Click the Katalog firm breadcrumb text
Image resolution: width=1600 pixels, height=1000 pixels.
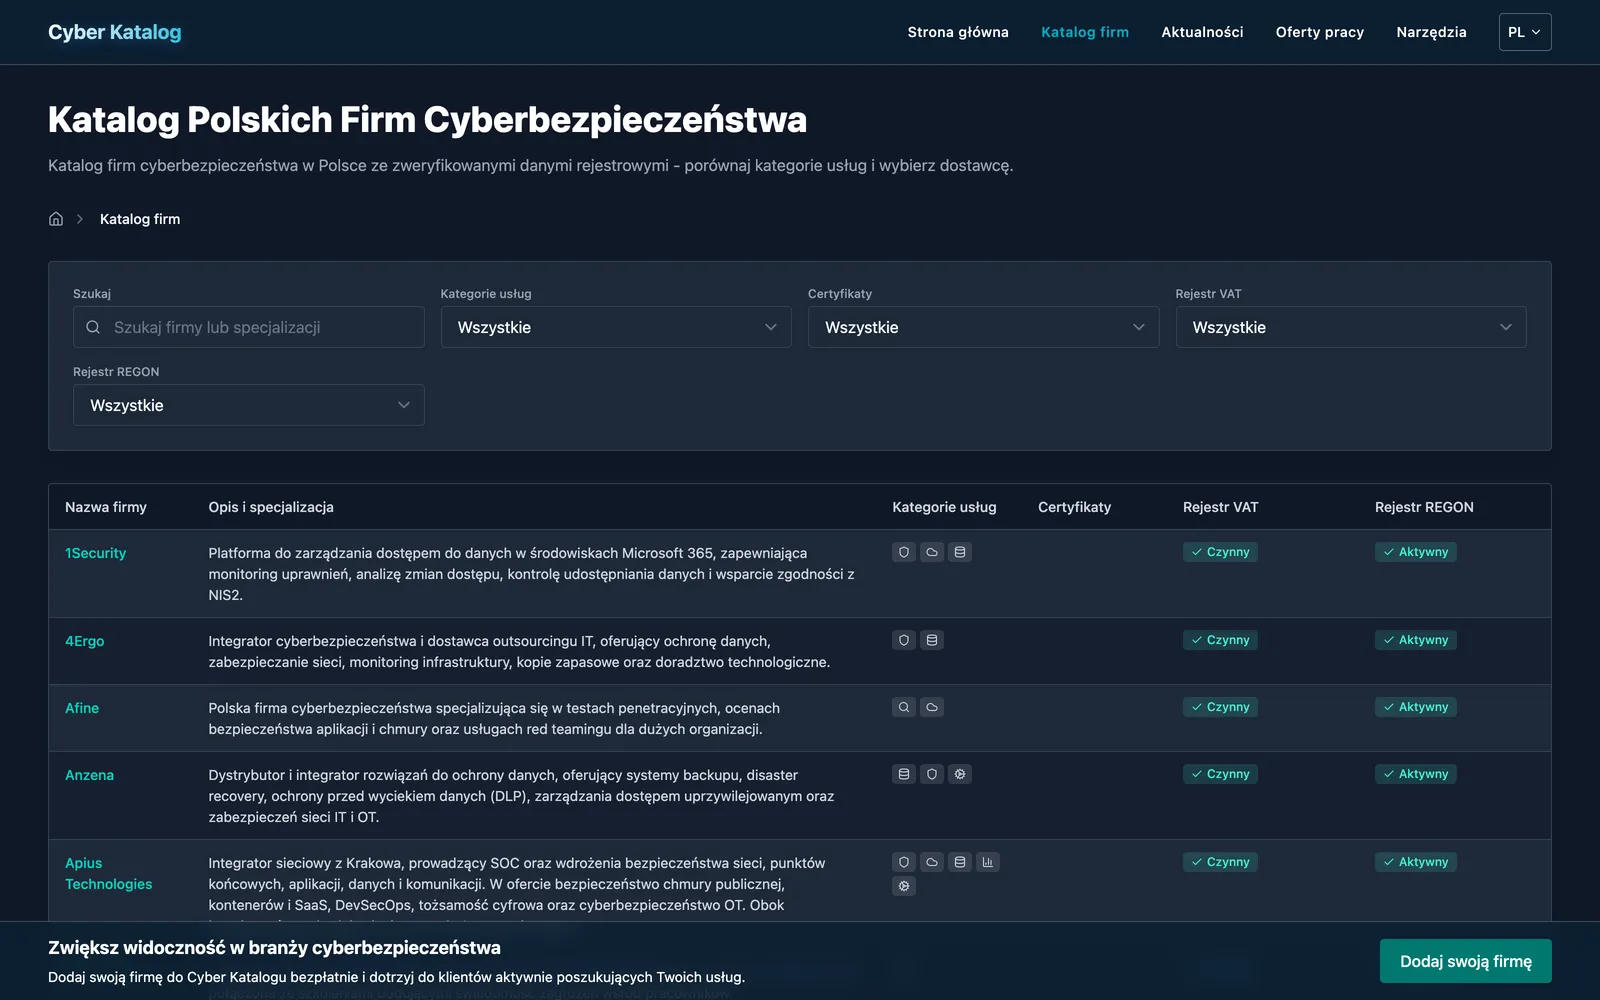pyautogui.click(x=140, y=219)
